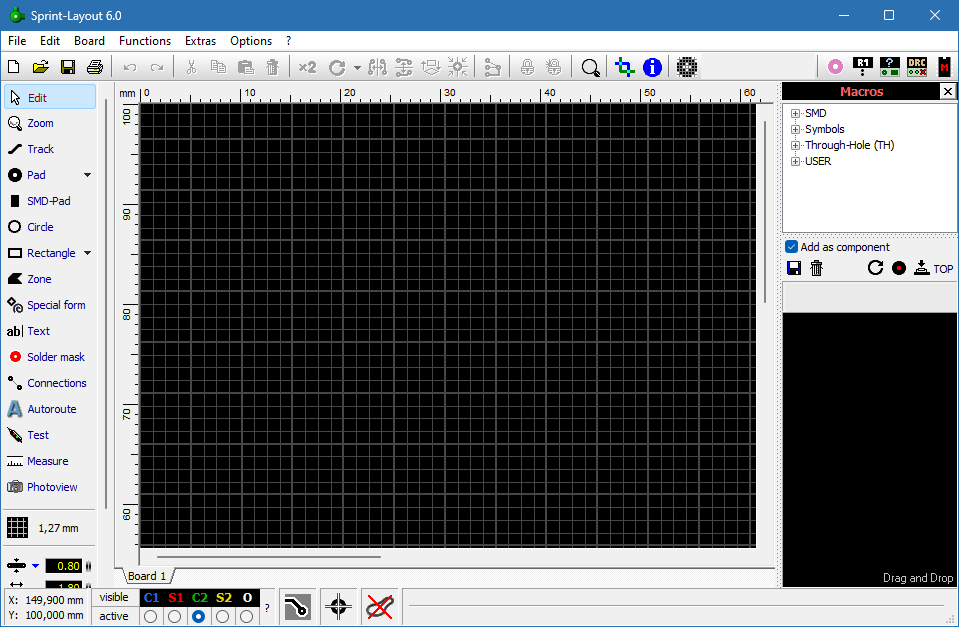This screenshot has width=959, height=627.
Task: Open the Edit menu
Action: [50, 40]
